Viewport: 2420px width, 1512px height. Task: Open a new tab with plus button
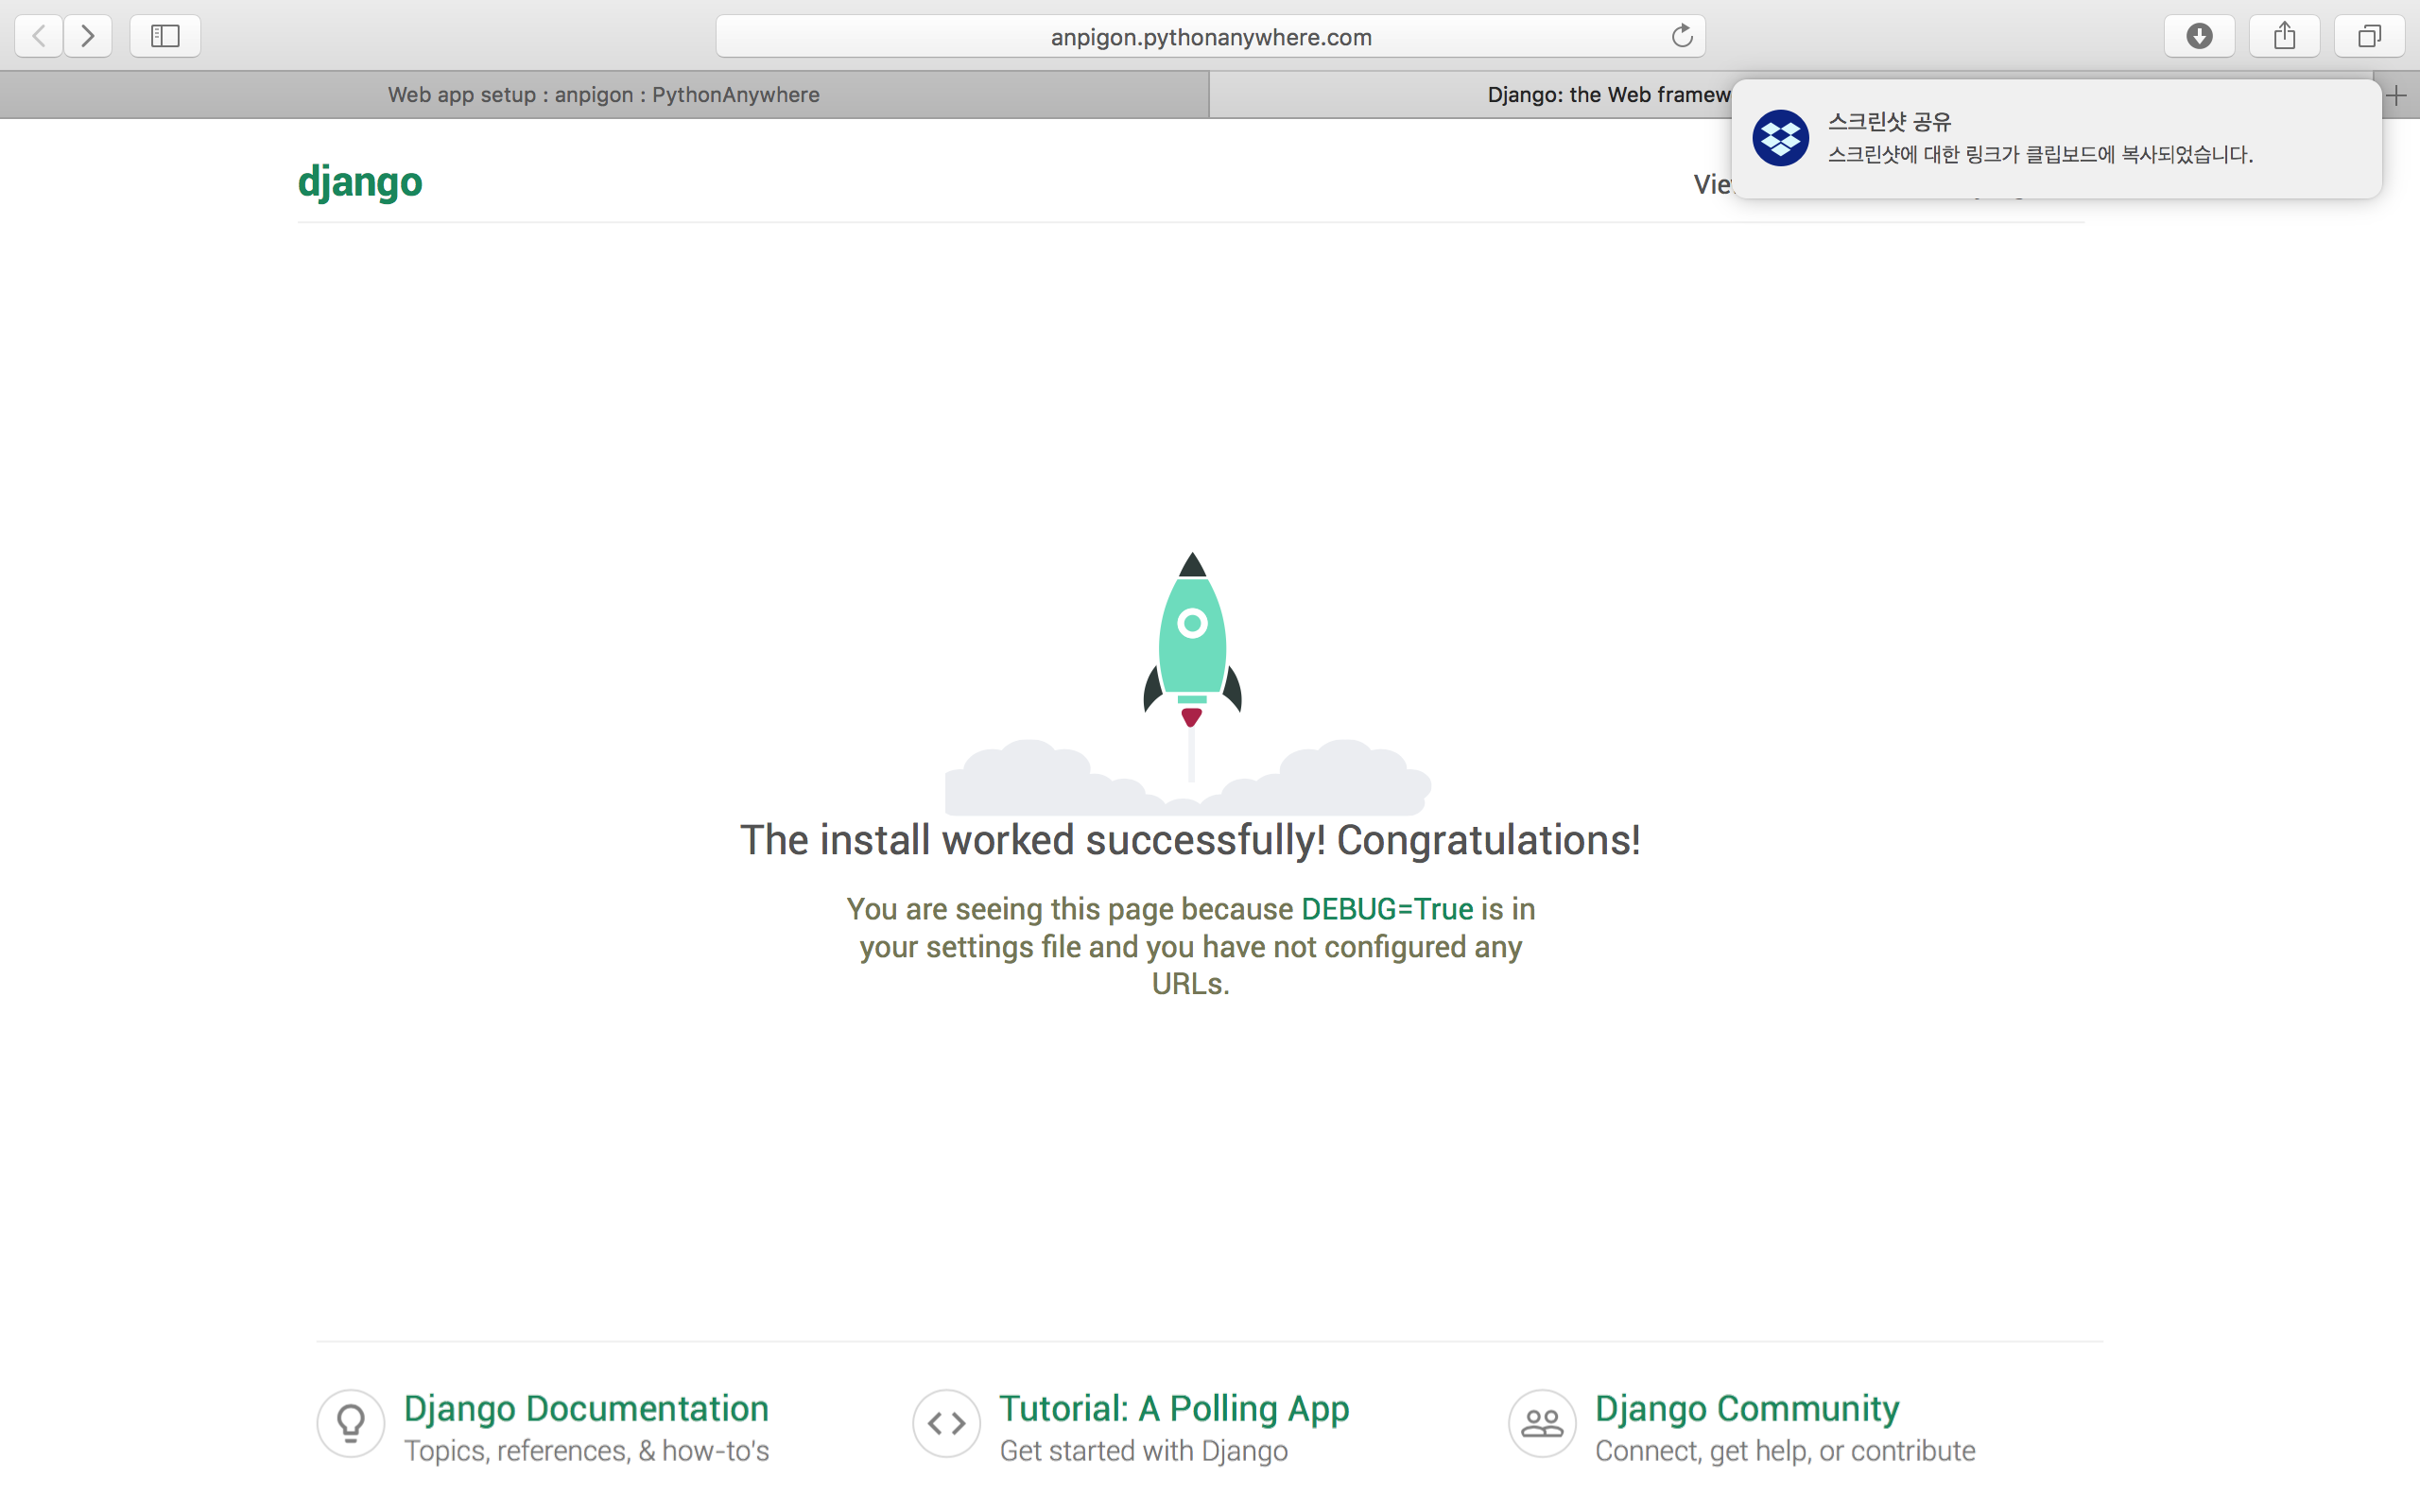2397,96
